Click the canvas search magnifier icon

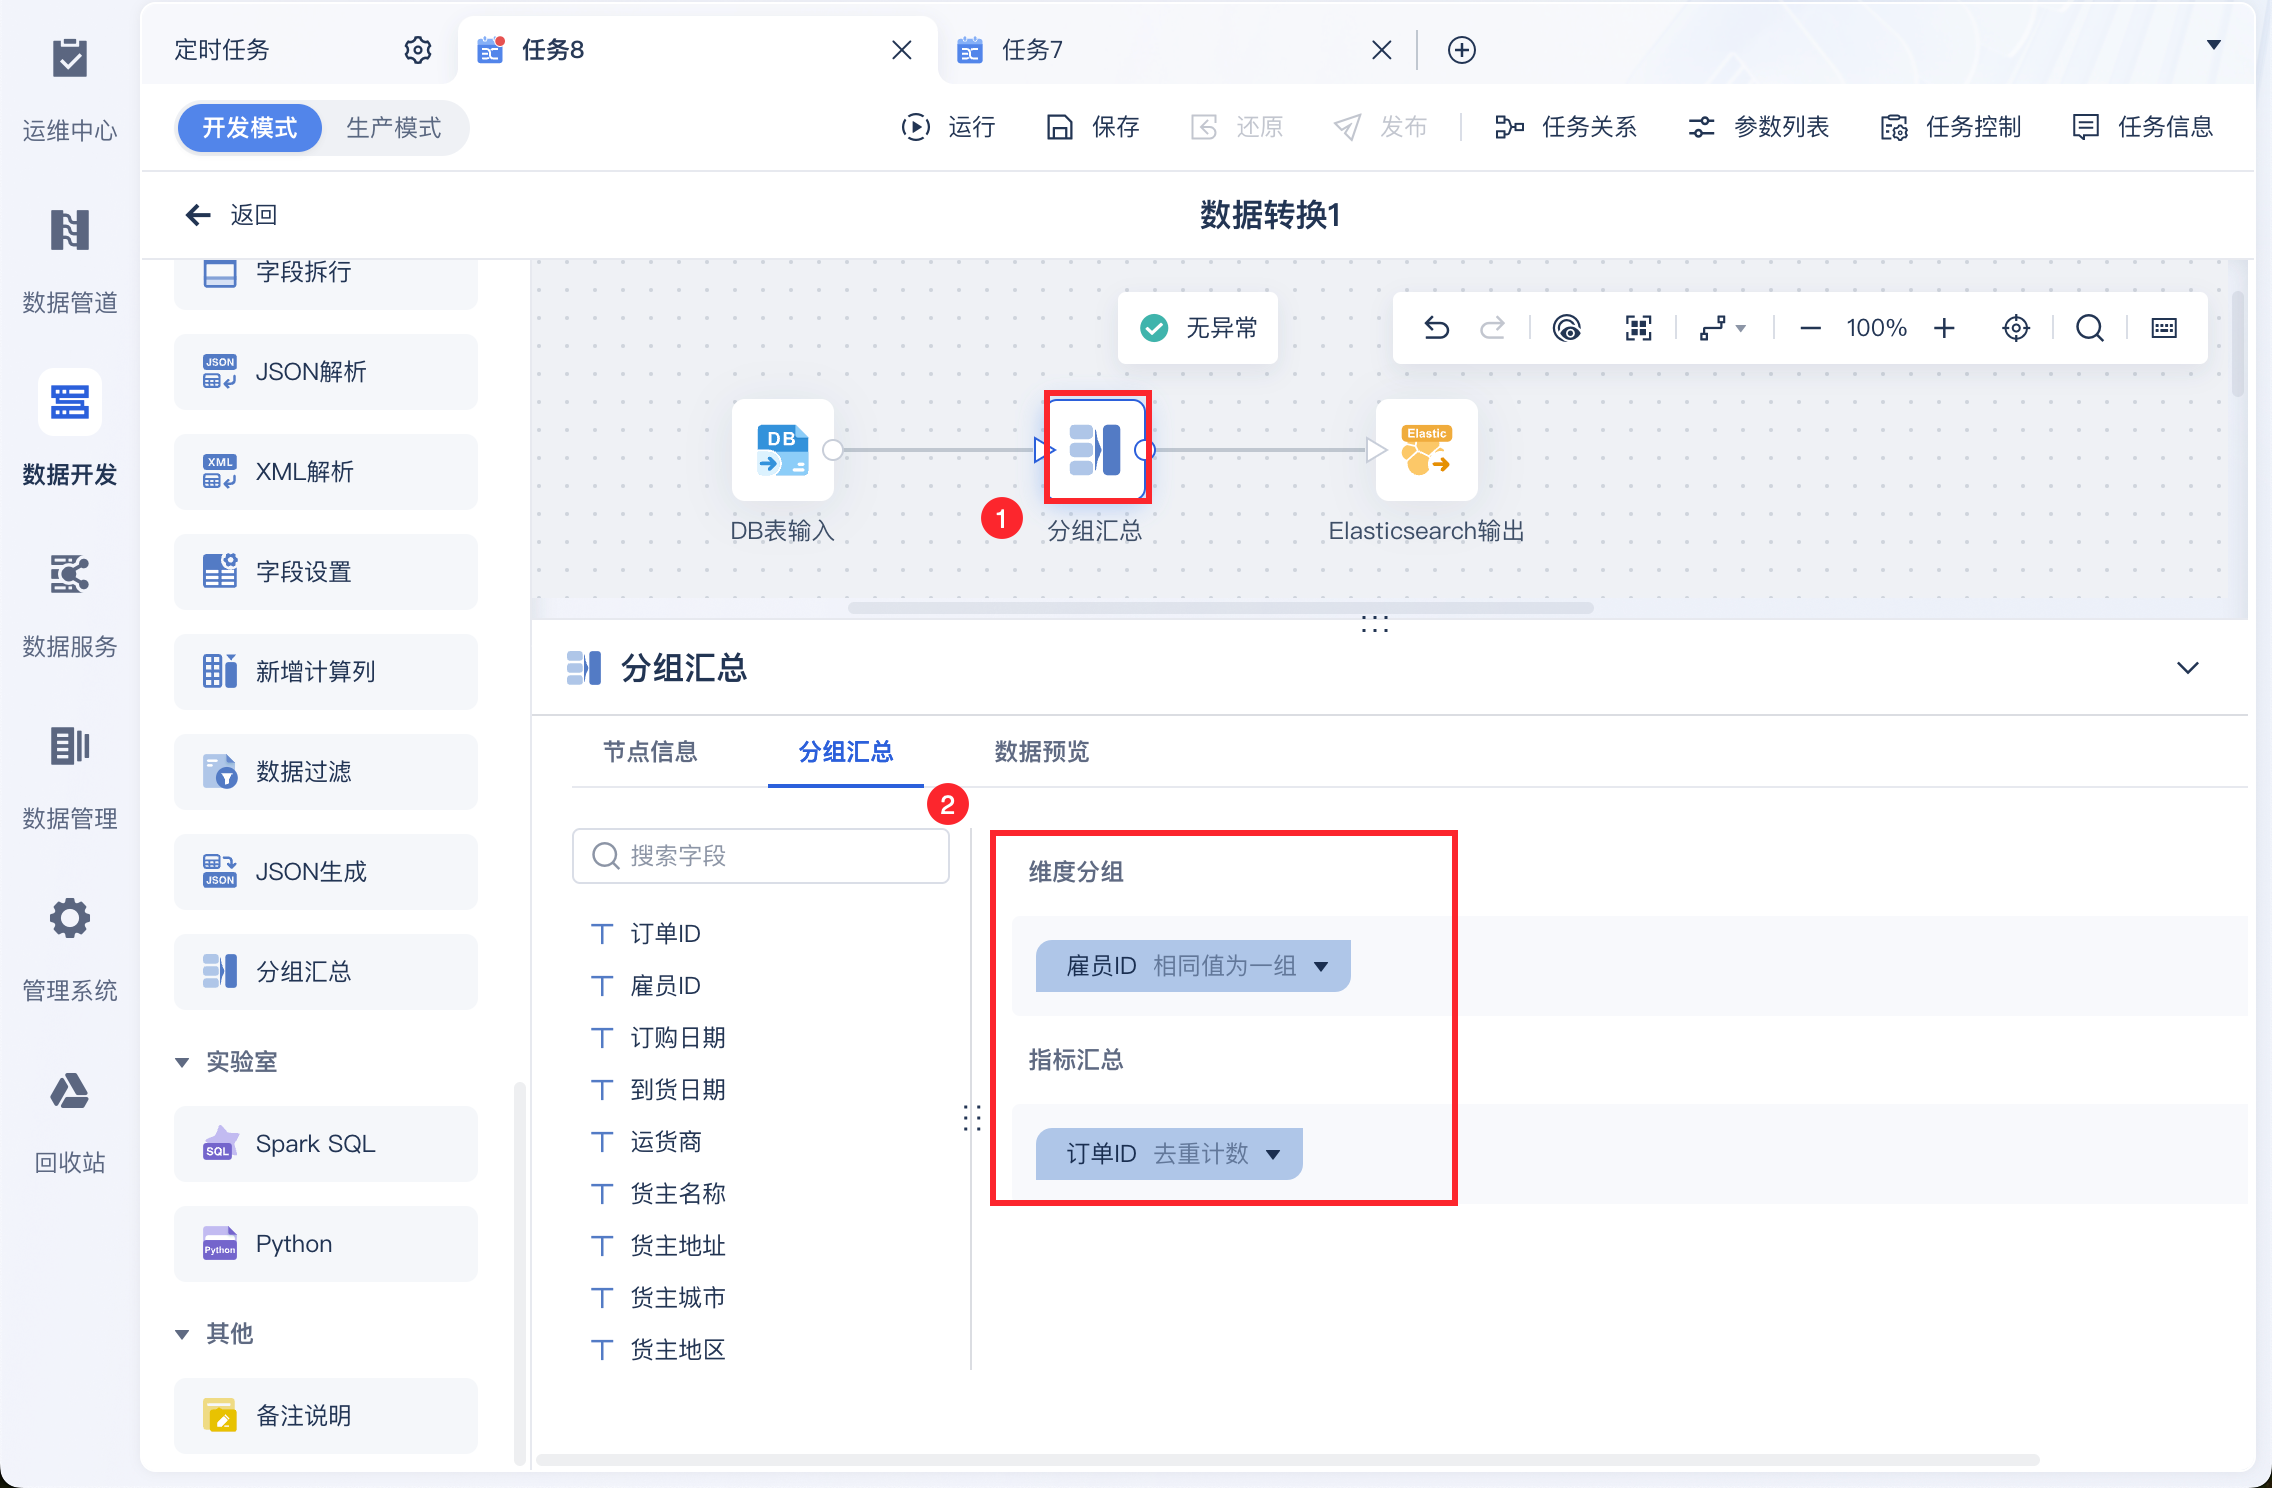click(x=2089, y=328)
